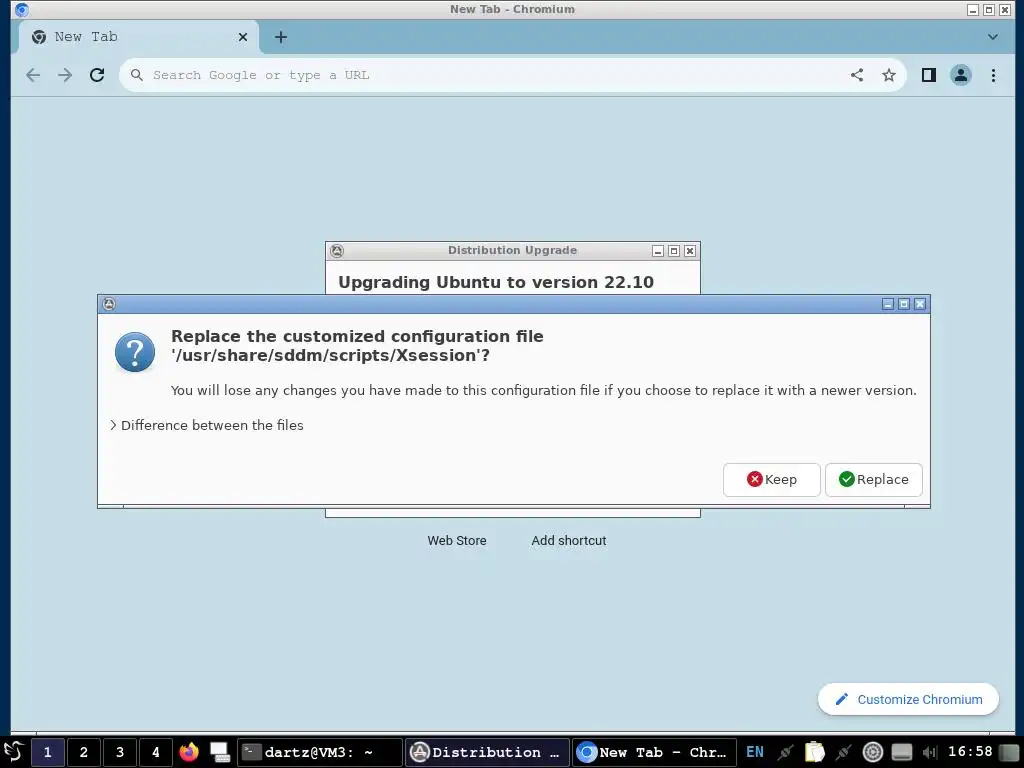The image size is (1024, 768).
Task: Open tab search dropdown chevron
Action: click(993, 37)
